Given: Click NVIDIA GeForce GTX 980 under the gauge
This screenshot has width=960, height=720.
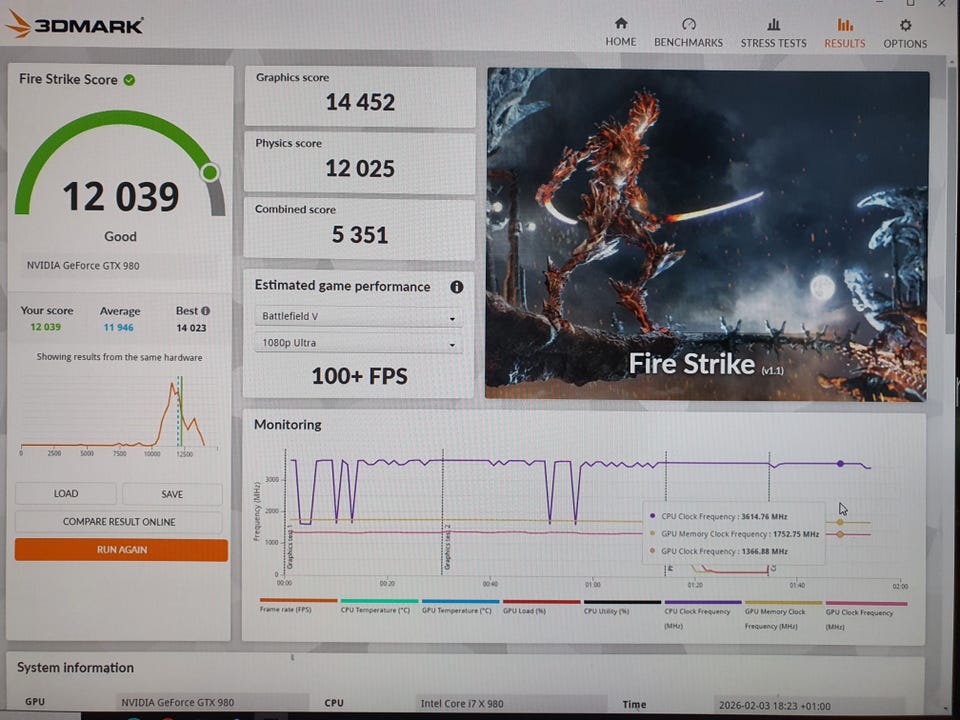Looking at the screenshot, I should [83, 266].
